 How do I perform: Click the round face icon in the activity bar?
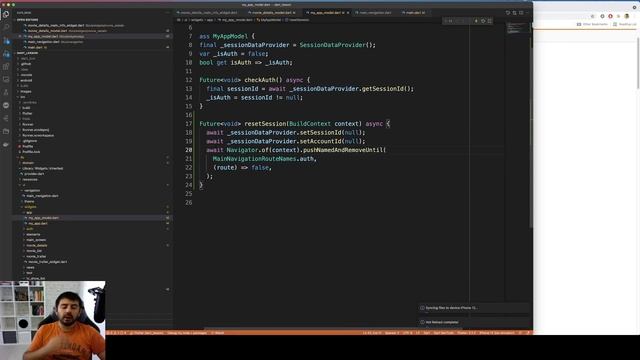click(6, 105)
